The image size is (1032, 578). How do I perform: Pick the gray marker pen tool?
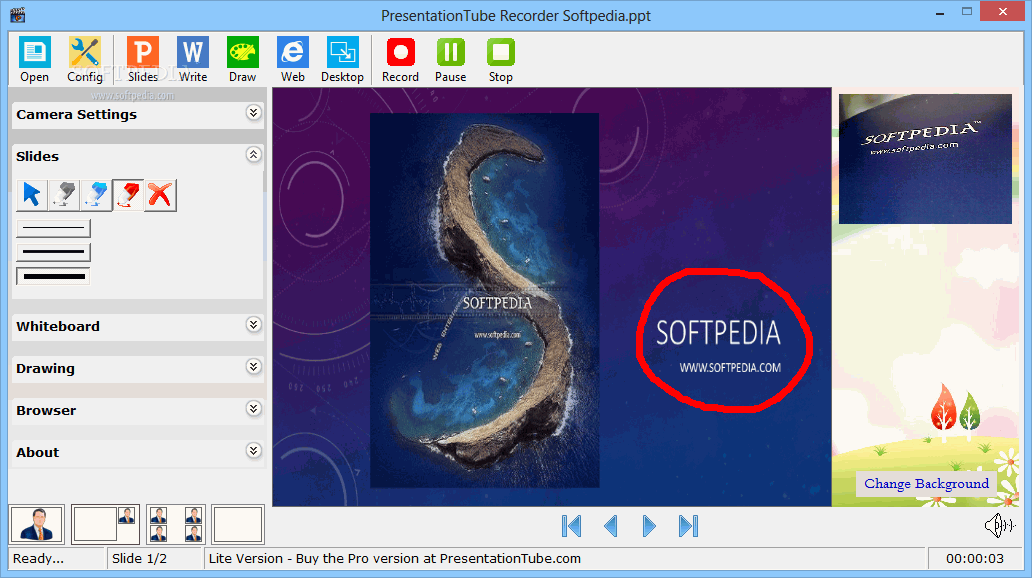point(64,195)
